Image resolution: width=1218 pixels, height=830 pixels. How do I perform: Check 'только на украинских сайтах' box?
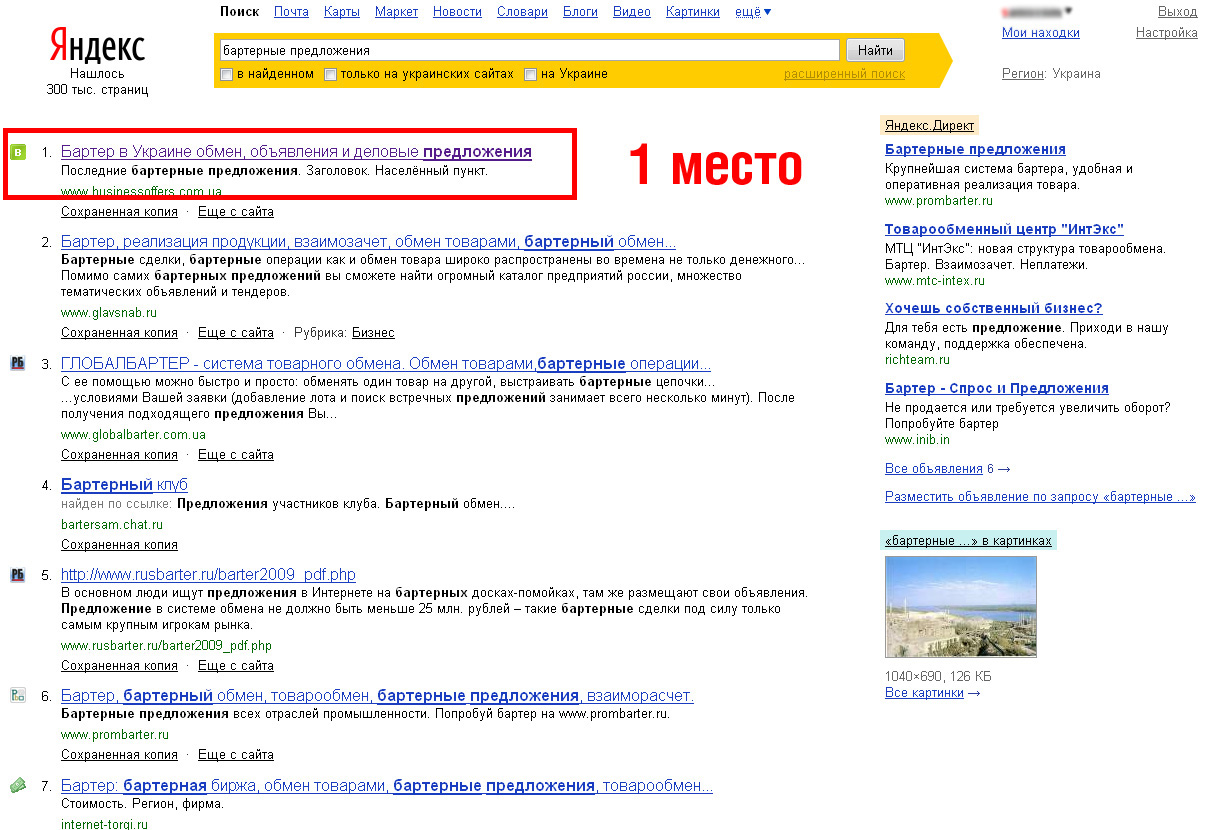pyautogui.click(x=330, y=74)
